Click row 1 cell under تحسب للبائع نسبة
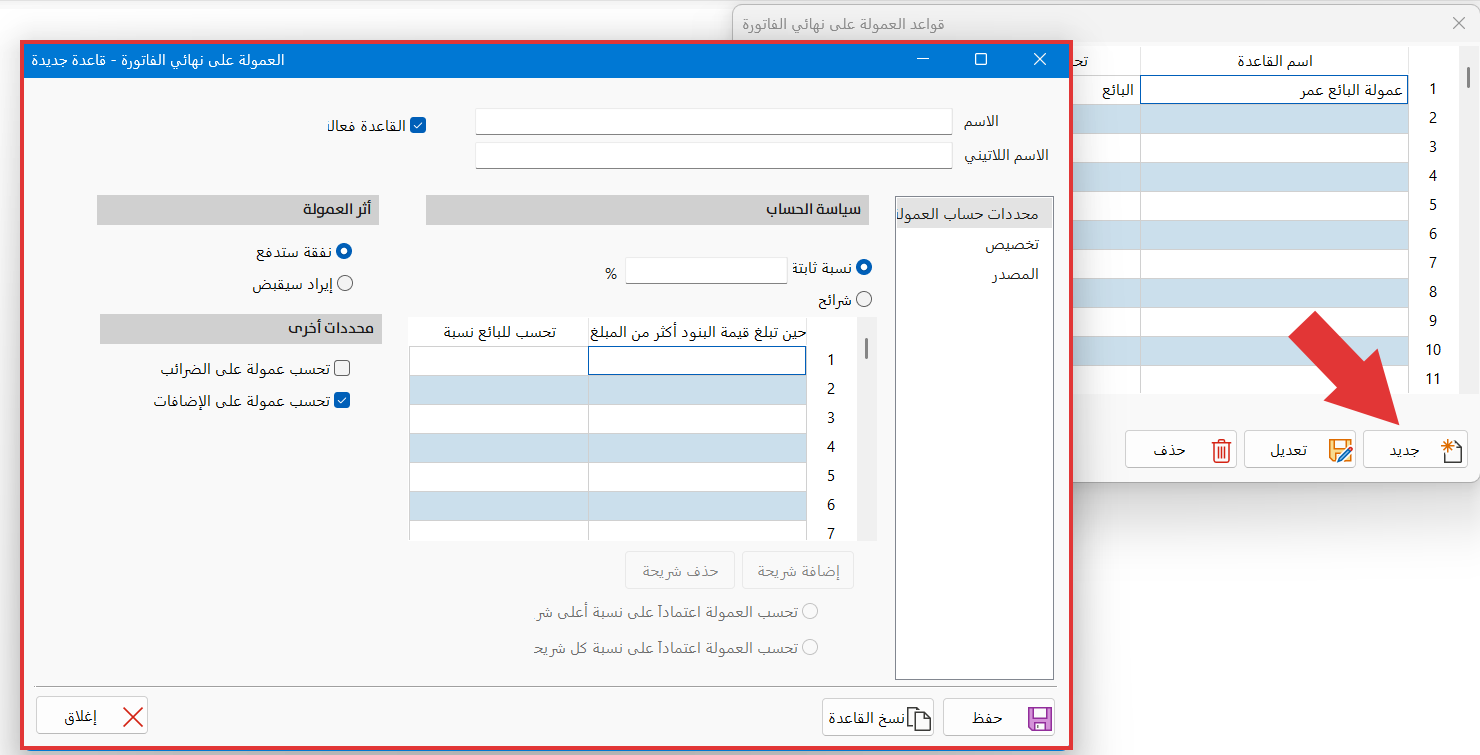 pyautogui.click(x=499, y=360)
